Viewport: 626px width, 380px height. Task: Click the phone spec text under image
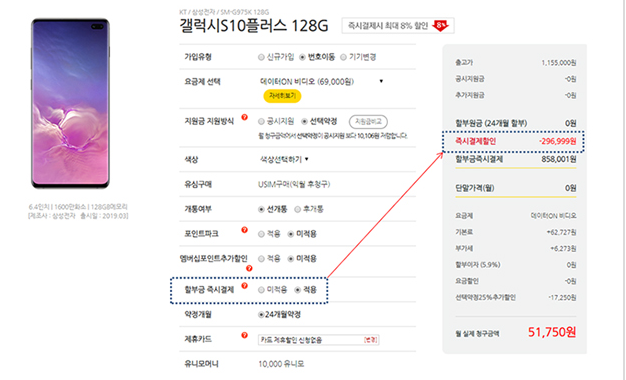(78, 211)
